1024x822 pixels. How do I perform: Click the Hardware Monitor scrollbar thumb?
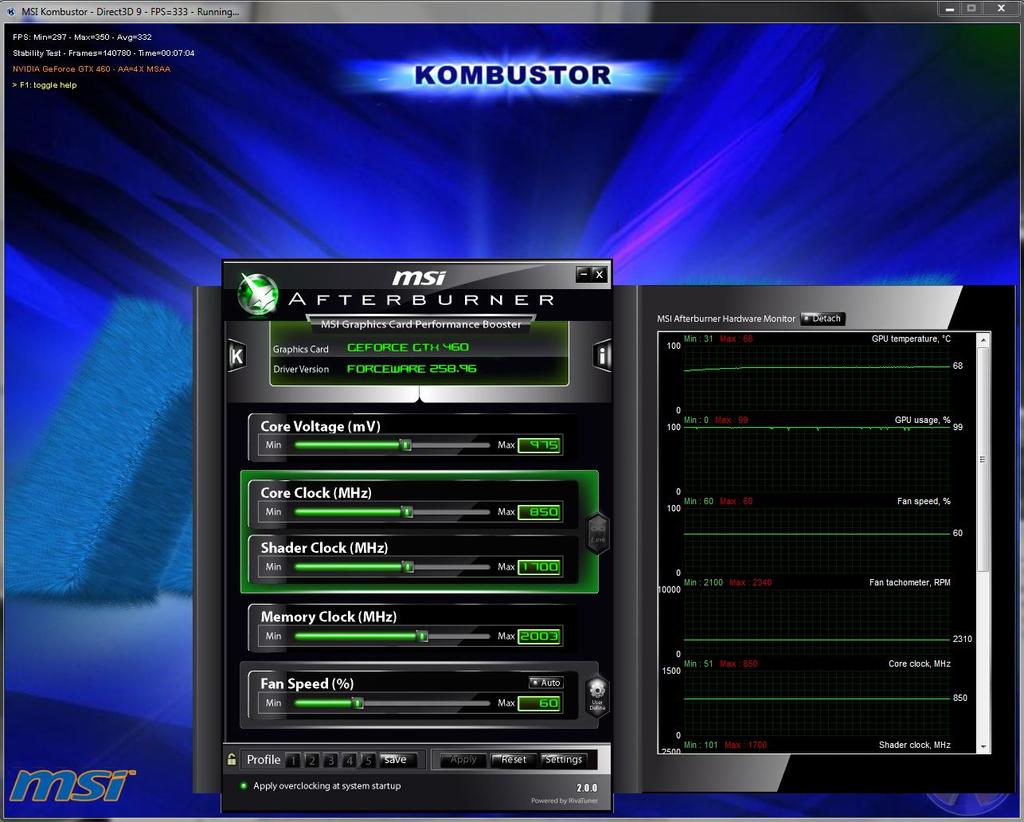[x=982, y=460]
